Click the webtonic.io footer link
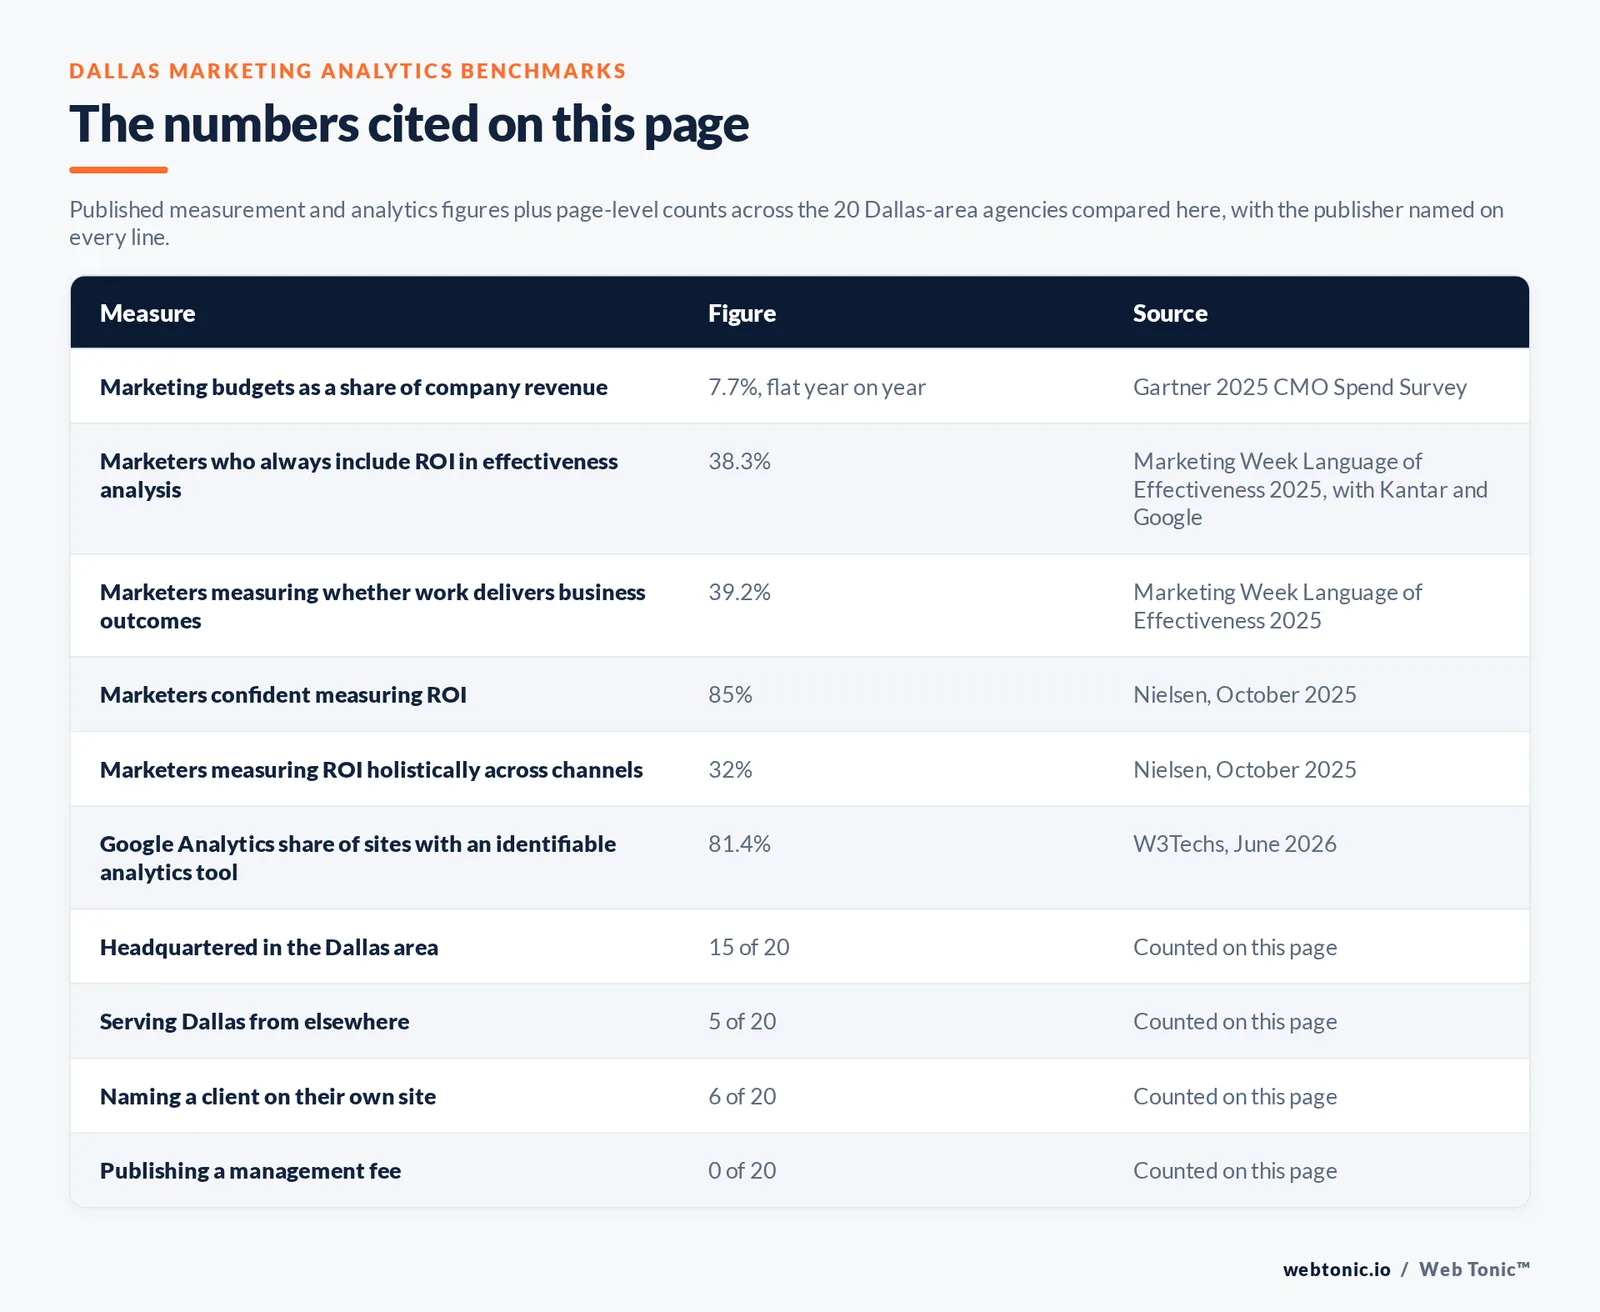This screenshot has height=1312, width=1600. (x=1336, y=1269)
